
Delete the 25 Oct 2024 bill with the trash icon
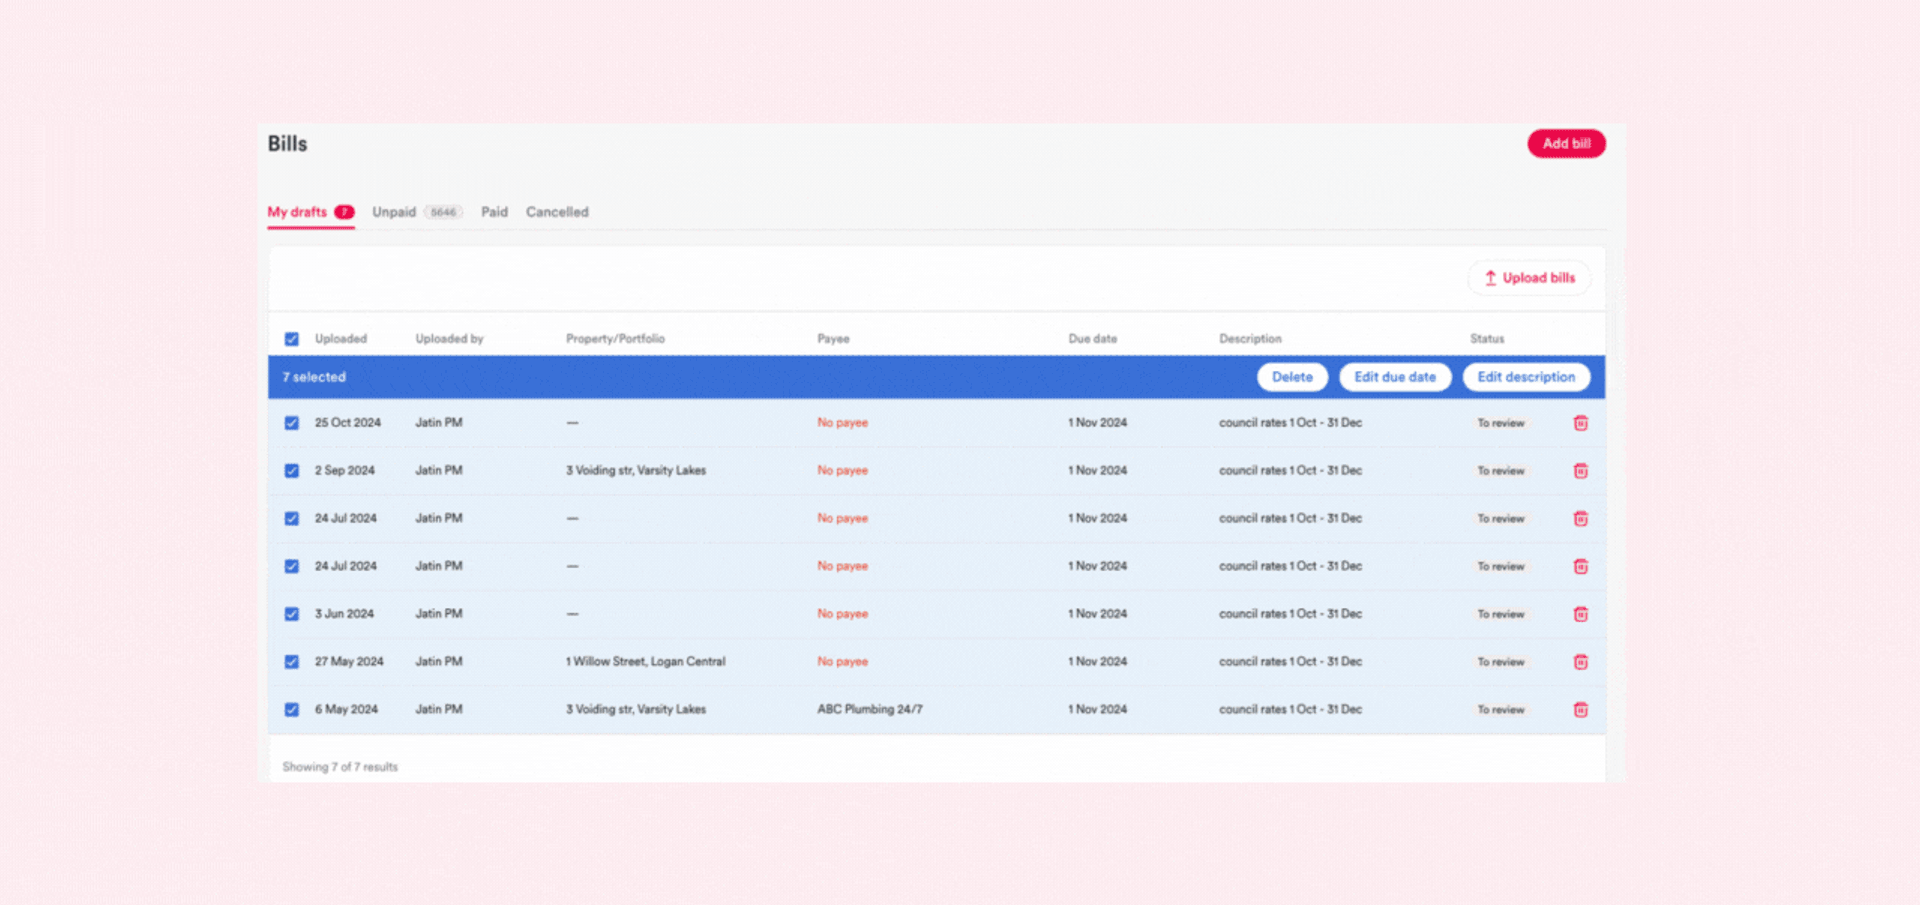coord(1580,423)
